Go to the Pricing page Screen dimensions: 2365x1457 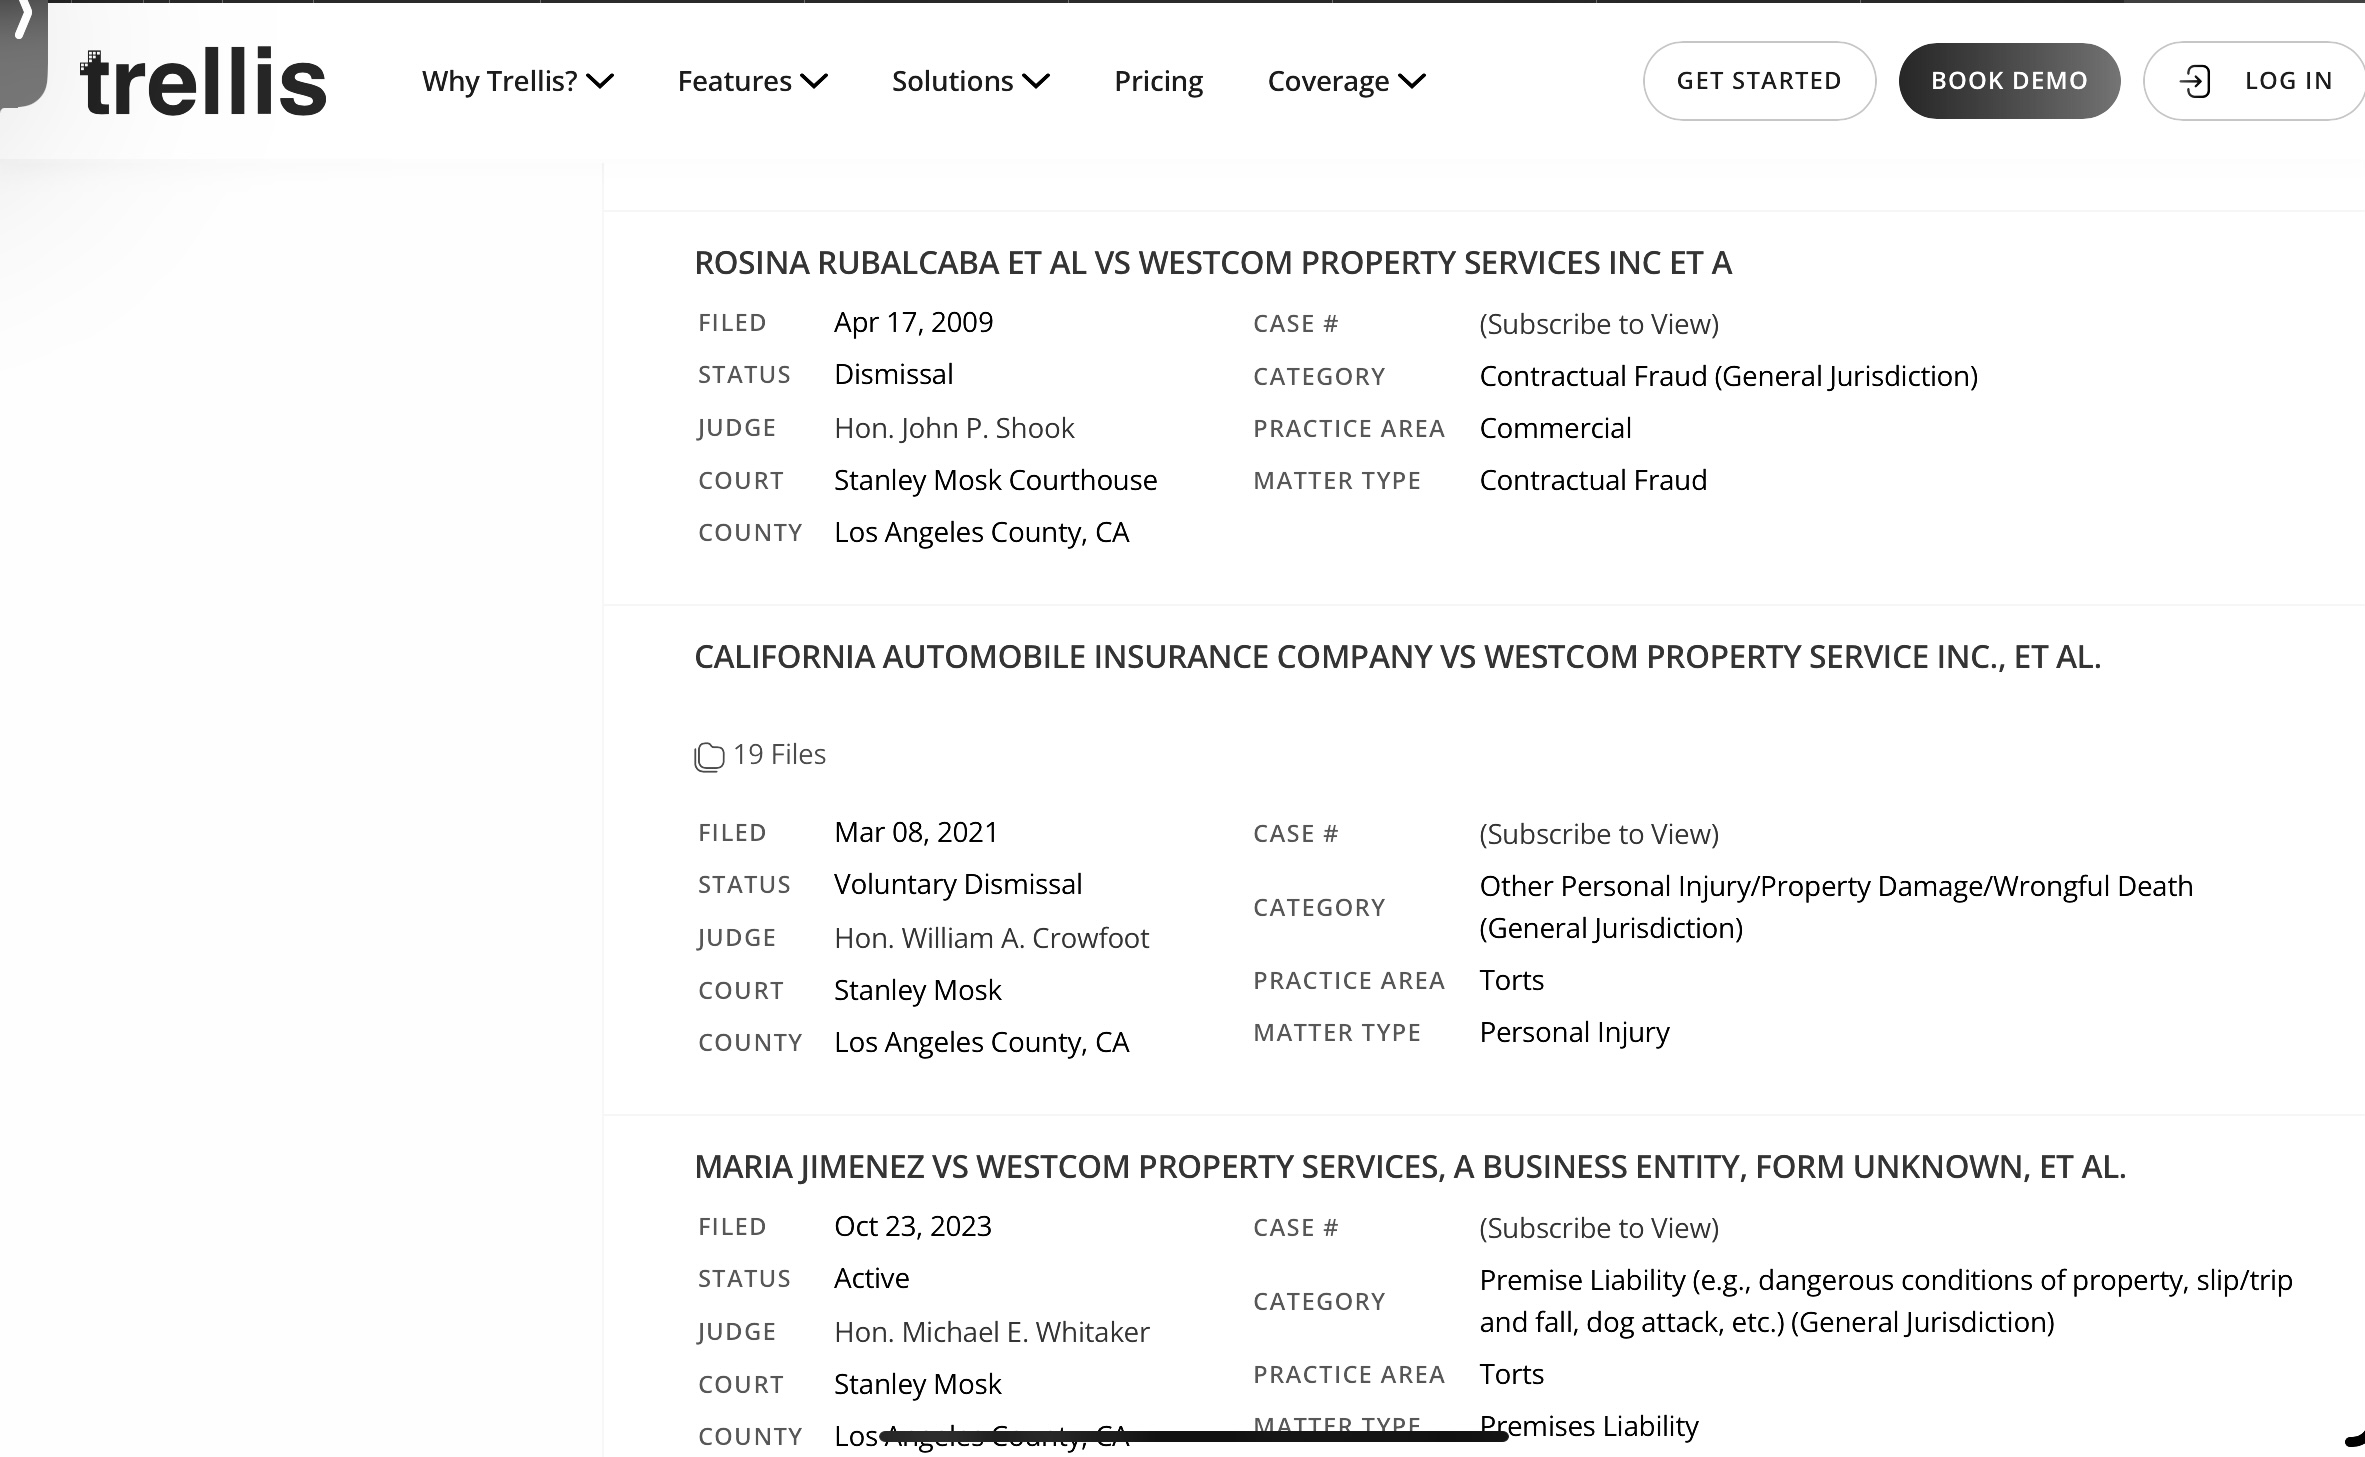[x=1158, y=81]
